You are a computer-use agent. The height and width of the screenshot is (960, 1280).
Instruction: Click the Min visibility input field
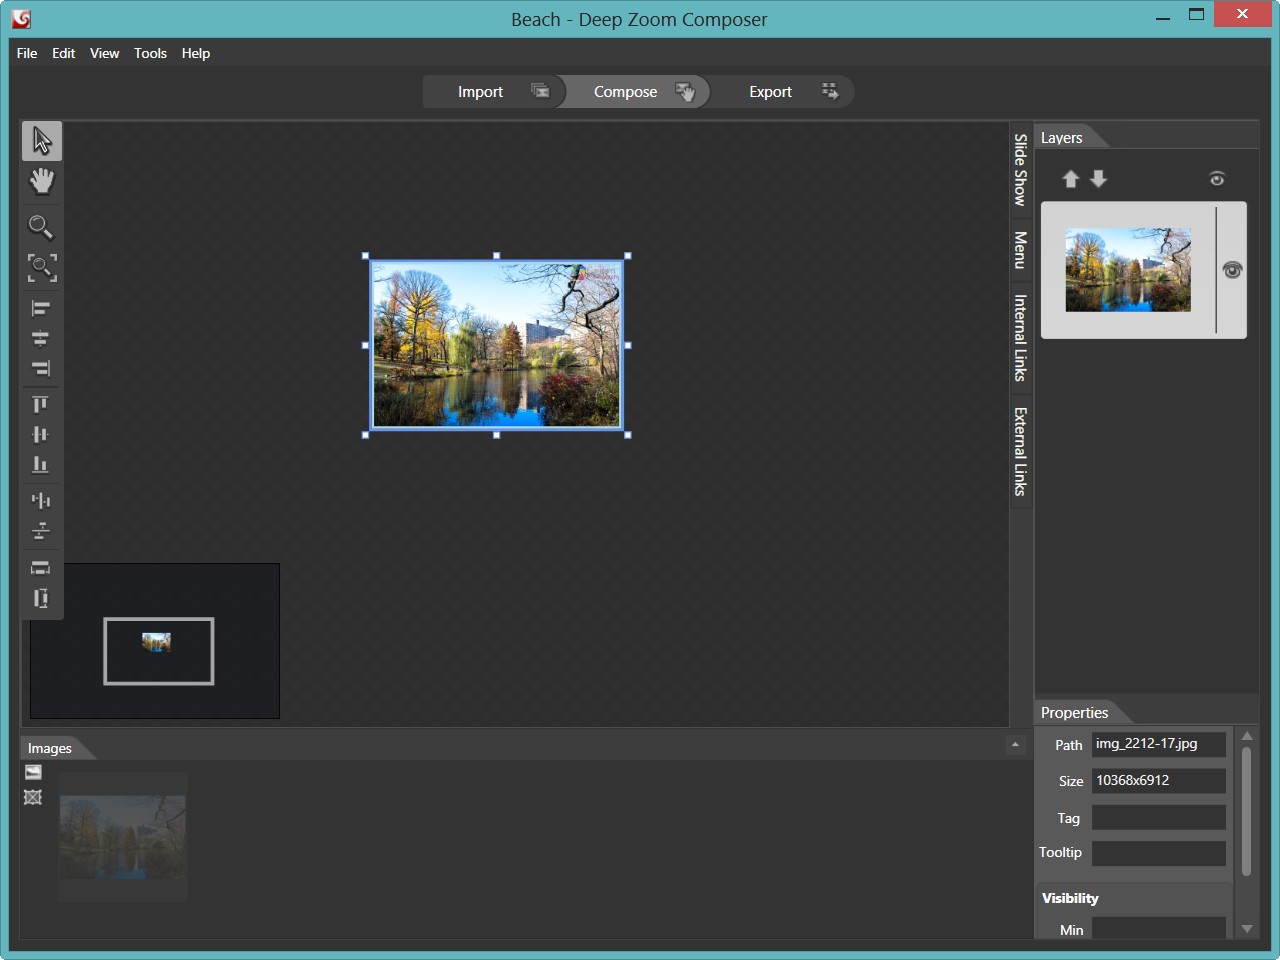coord(1158,928)
